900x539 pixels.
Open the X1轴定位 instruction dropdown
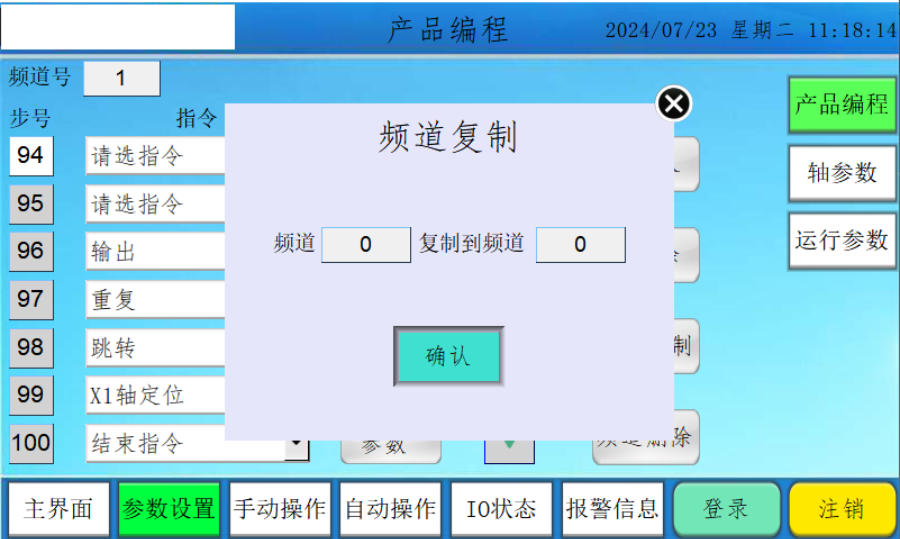(155, 396)
